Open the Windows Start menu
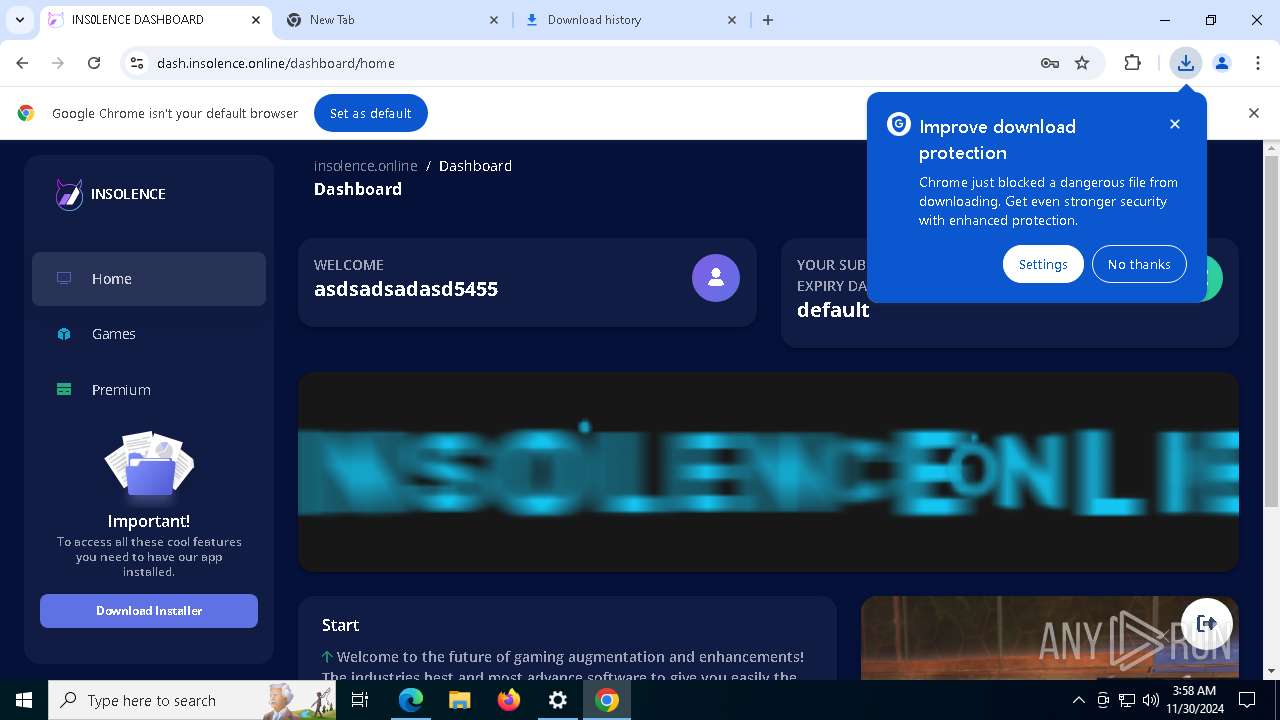 point(24,700)
